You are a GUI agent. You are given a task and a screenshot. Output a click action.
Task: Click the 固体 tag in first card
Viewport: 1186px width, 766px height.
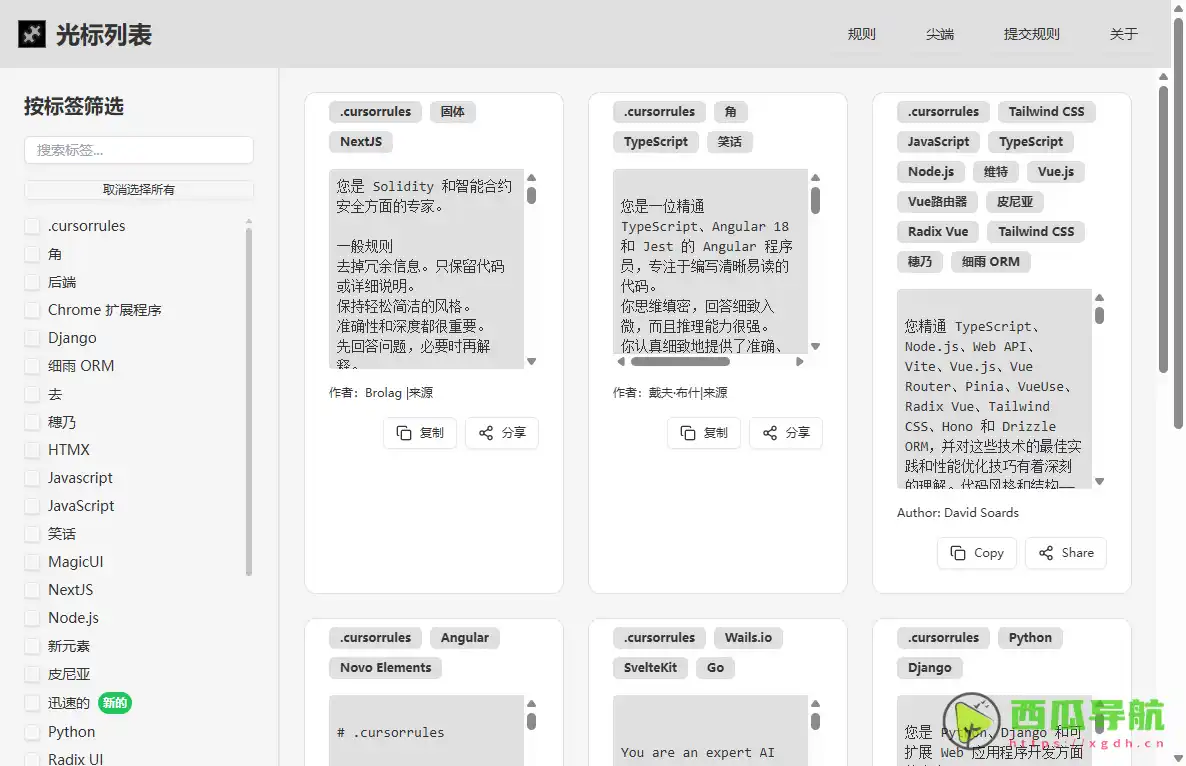(452, 112)
